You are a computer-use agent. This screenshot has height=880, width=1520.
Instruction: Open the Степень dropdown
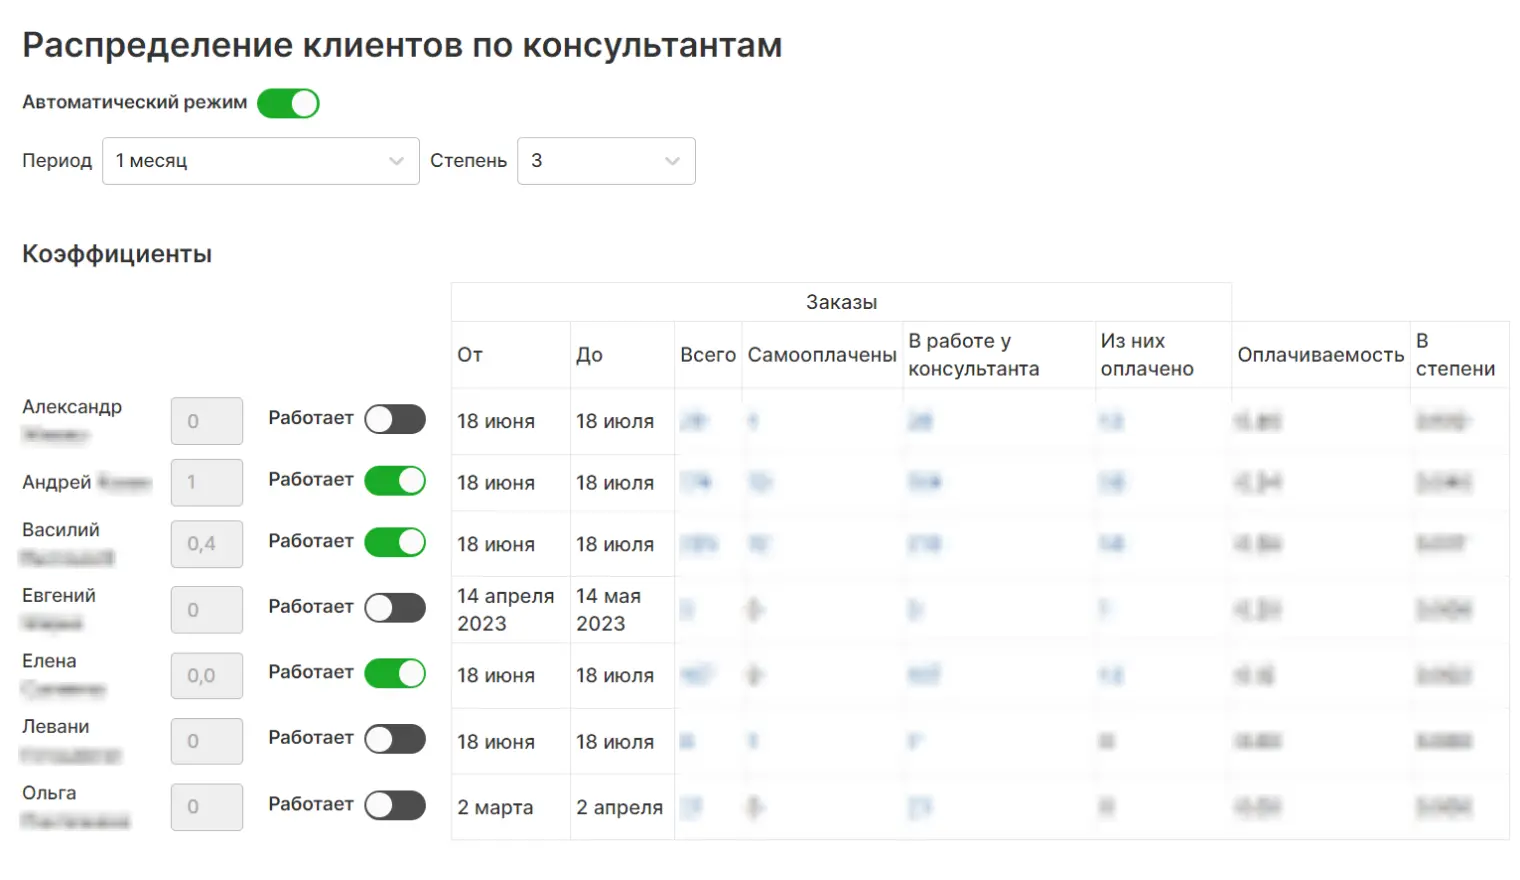(x=605, y=161)
